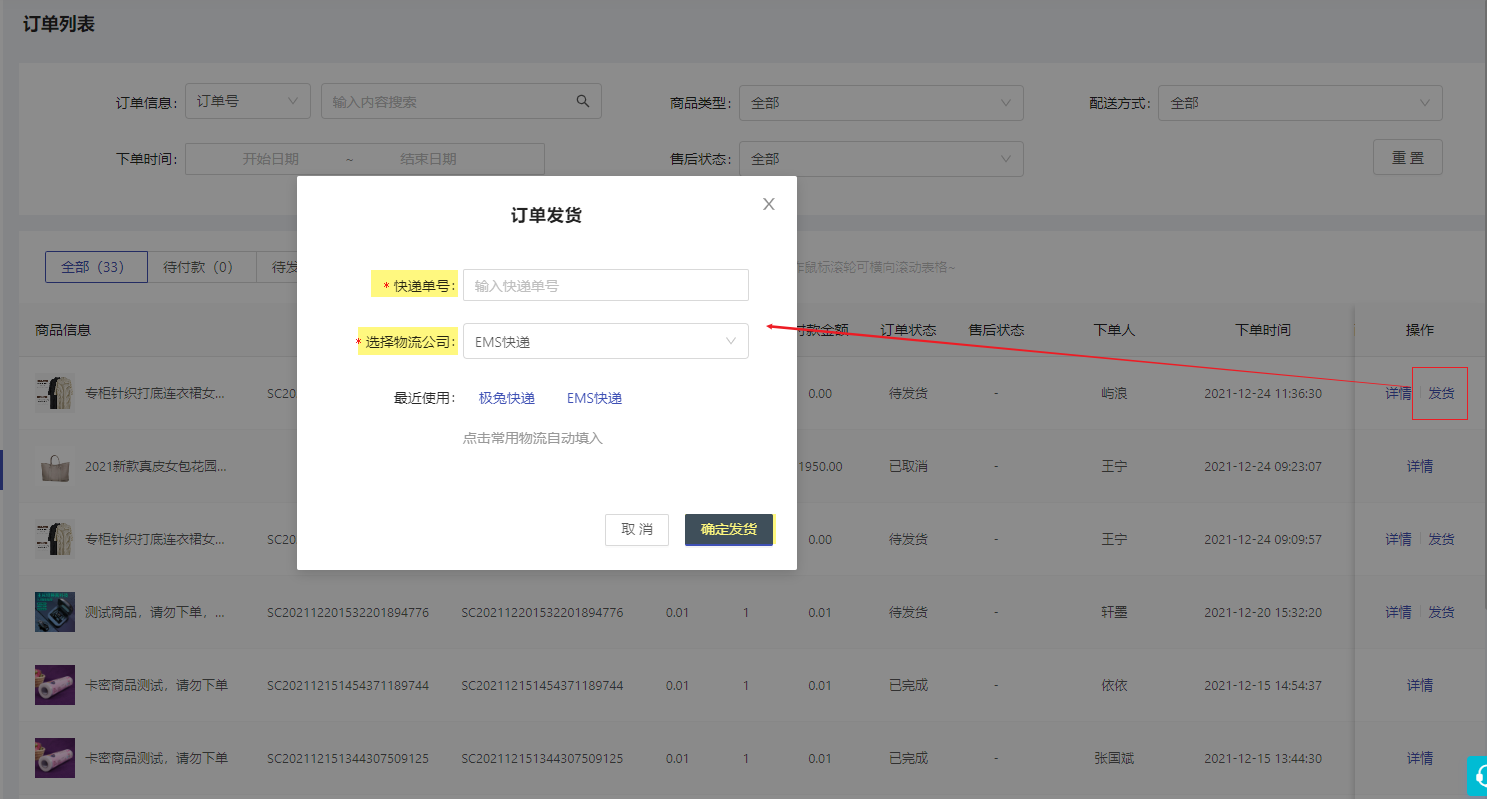Viewport: 1487px width, 799px height.
Task: Click the 开始日期 date field
Action: click(270, 159)
